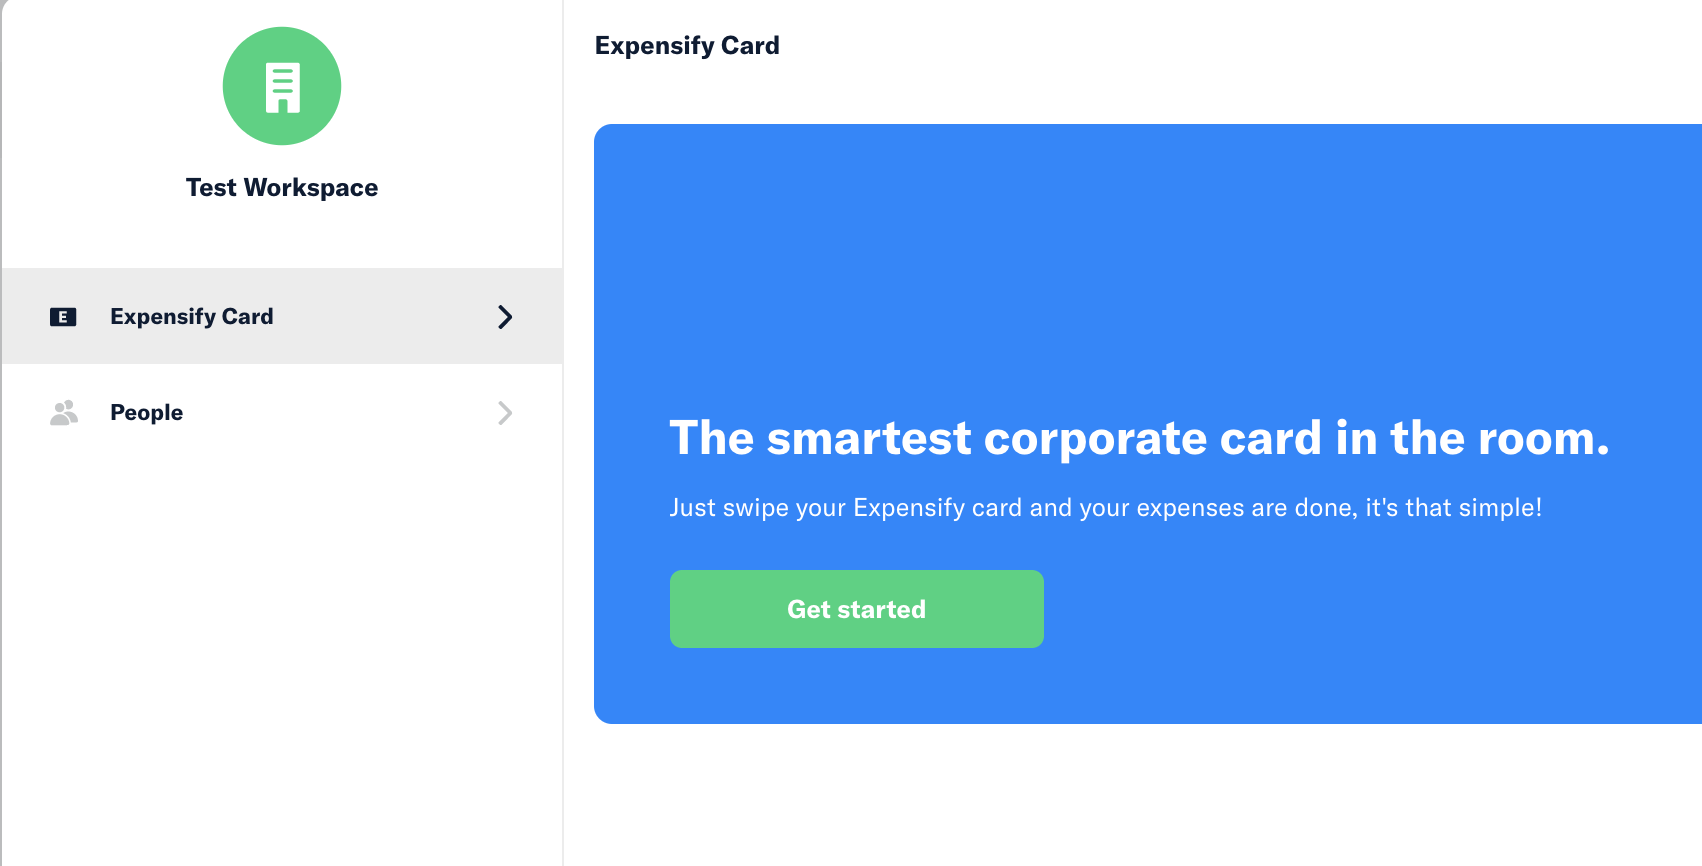Image resolution: width=1702 pixels, height=866 pixels.
Task: Expand Expensify Card via its chevron arrow
Action: pos(505,317)
